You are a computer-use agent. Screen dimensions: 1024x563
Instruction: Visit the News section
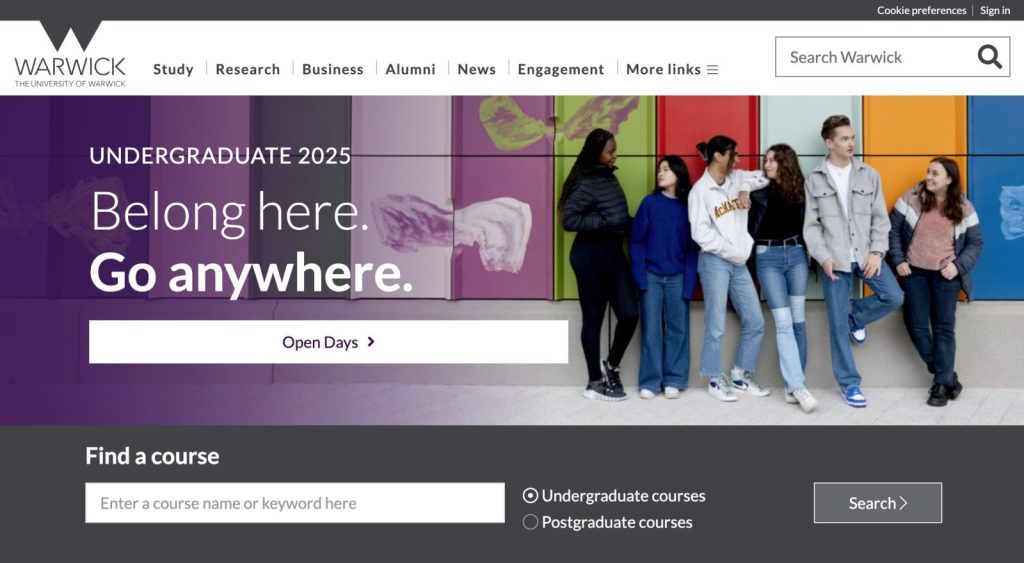pyautogui.click(x=476, y=69)
